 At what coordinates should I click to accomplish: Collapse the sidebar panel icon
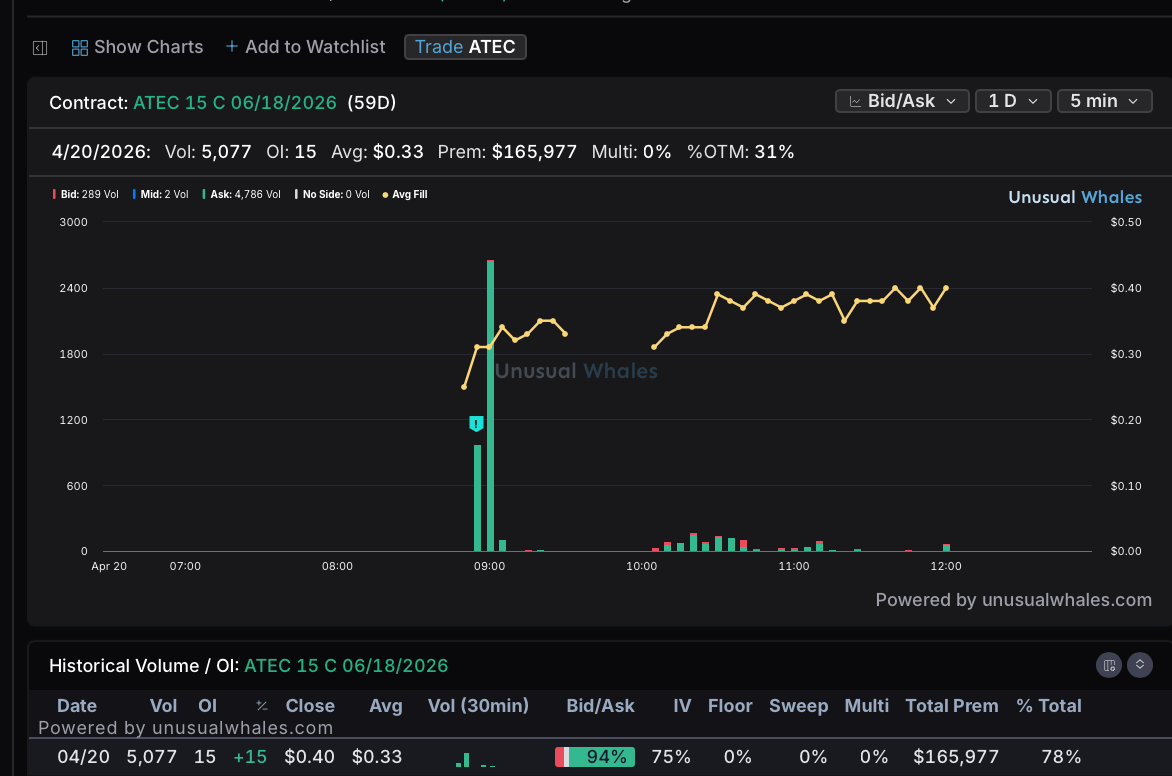pyautogui.click(x=40, y=48)
